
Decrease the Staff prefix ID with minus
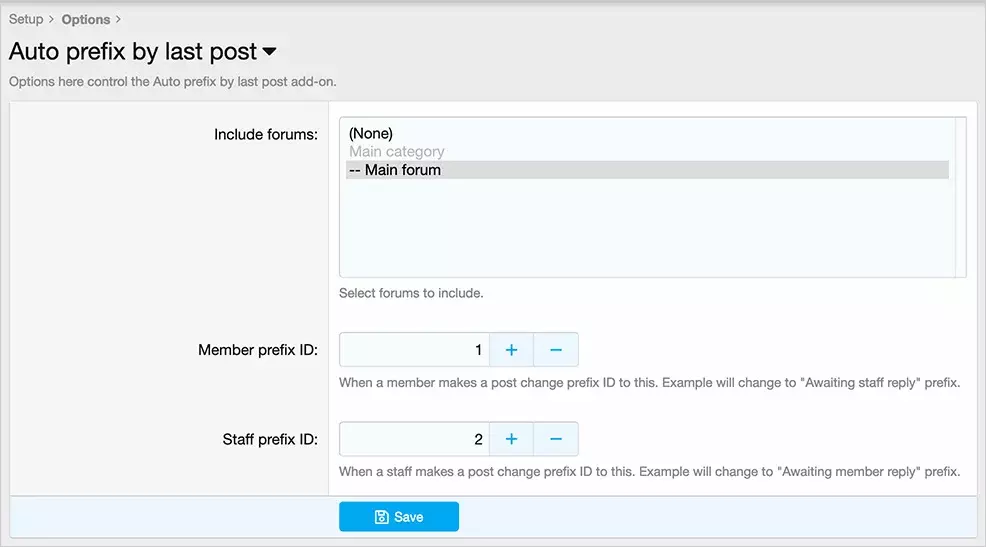556,439
